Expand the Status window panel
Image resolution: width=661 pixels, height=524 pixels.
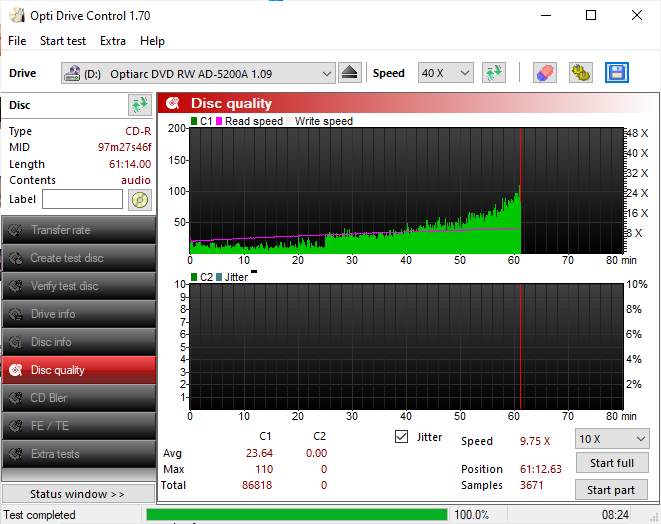(78, 494)
